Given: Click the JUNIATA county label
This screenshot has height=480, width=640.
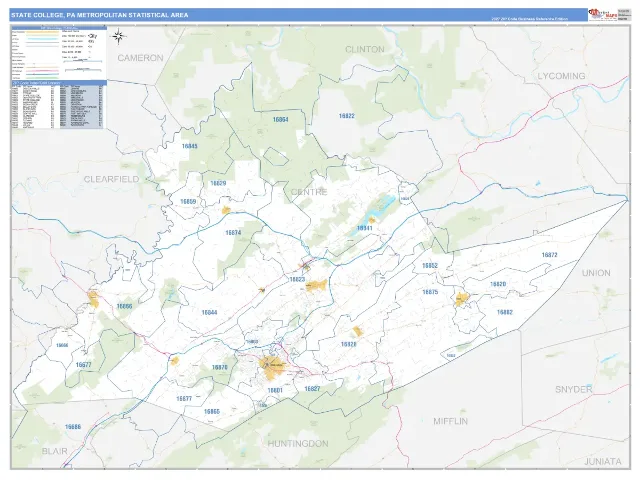Looking at the screenshot, I should (603, 462).
